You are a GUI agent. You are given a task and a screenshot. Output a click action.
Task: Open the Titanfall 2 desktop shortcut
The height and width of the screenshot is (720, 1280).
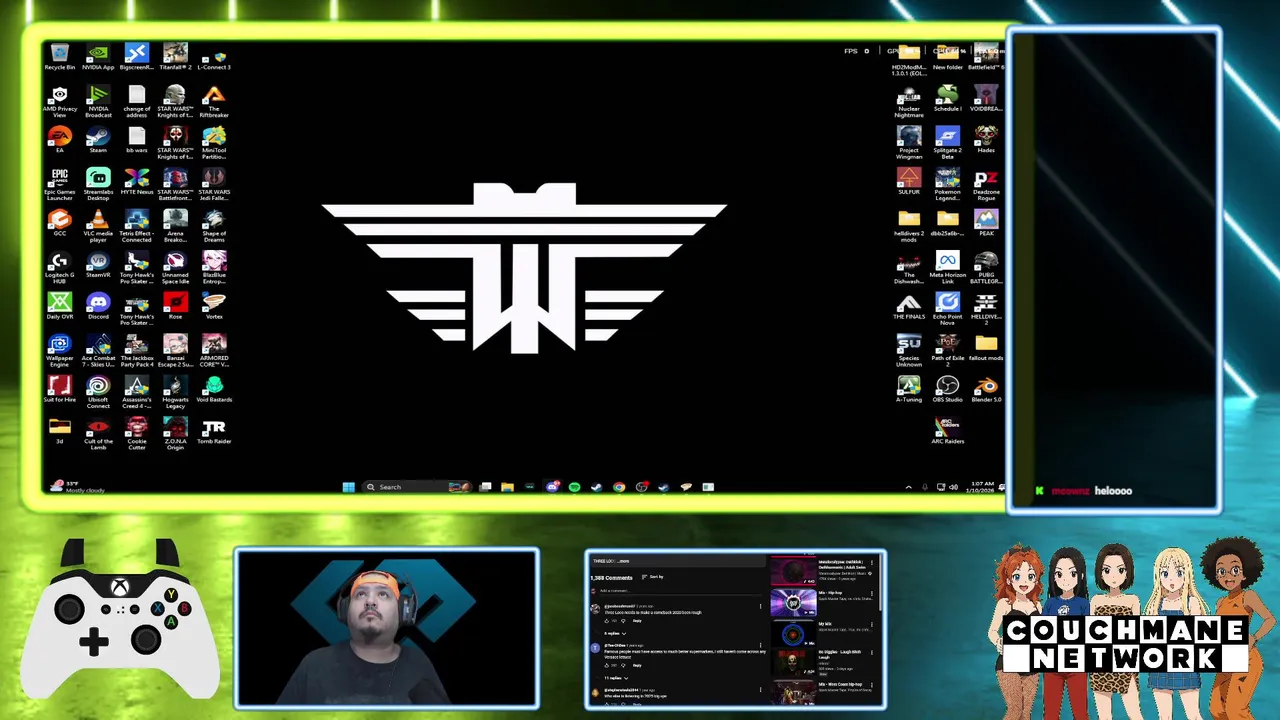[175, 57]
